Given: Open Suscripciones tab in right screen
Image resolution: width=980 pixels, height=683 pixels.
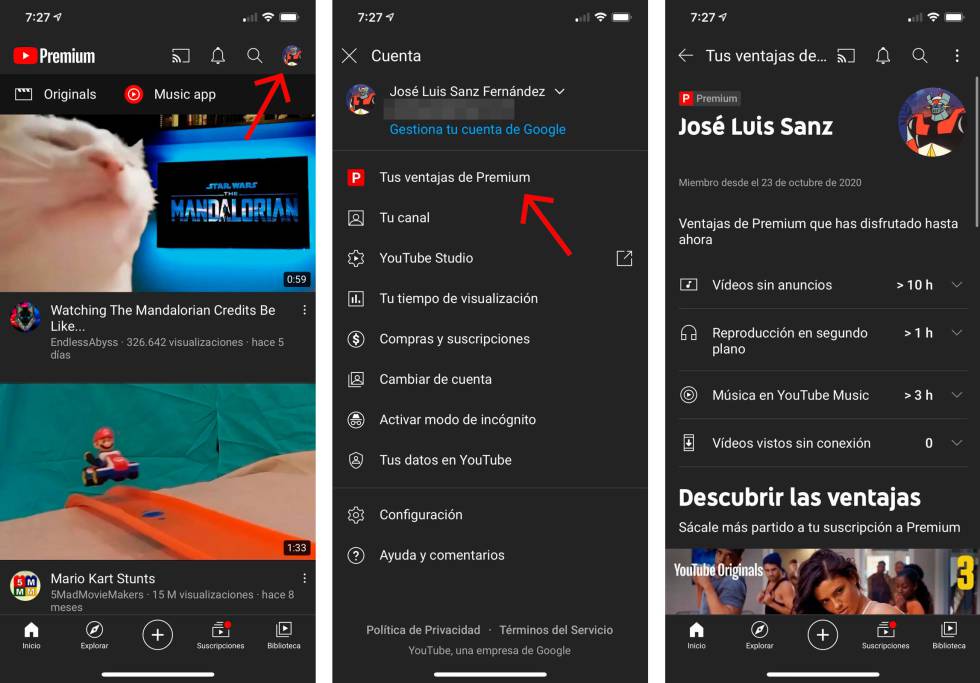Looking at the screenshot, I should pos(886,636).
